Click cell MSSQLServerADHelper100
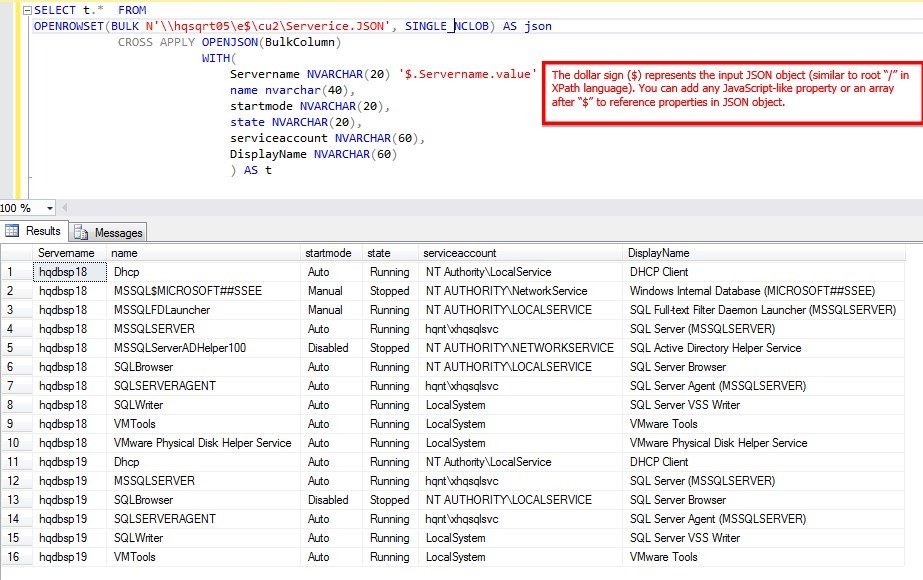This screenshot has width=923, height=580. 203,347
